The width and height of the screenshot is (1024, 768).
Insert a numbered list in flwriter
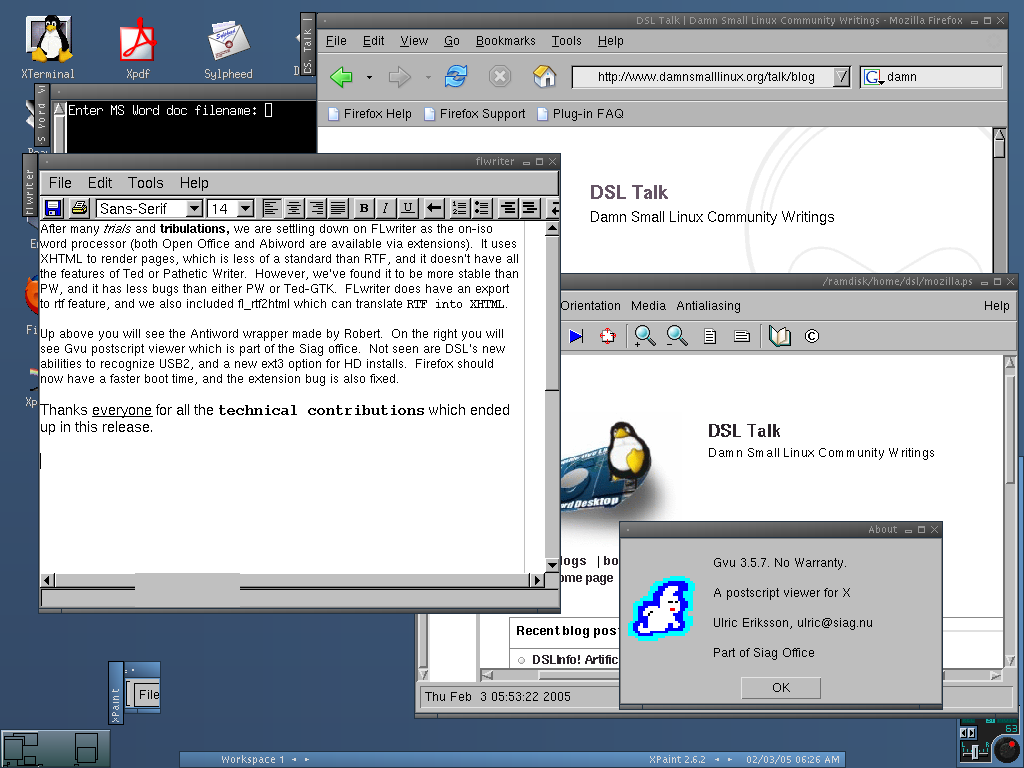click(460, 208)
